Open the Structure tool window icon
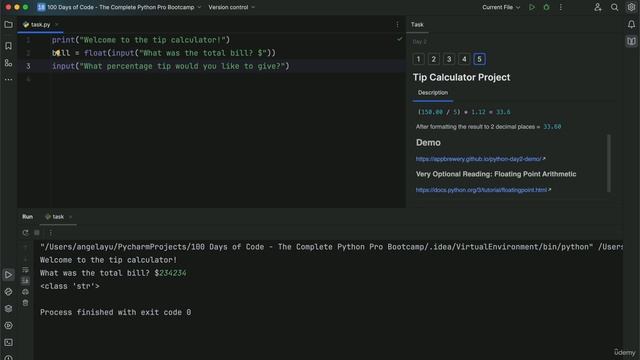This screenshot has height=360, width=640. coord(8,63)
